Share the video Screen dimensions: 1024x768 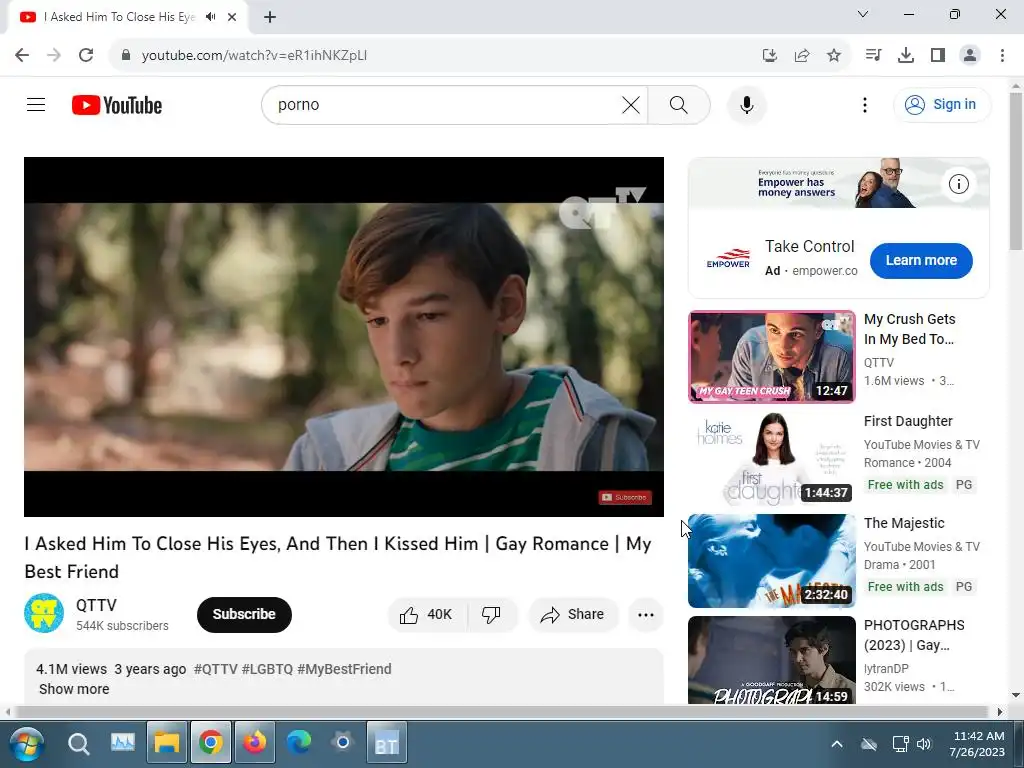point(573,615)
